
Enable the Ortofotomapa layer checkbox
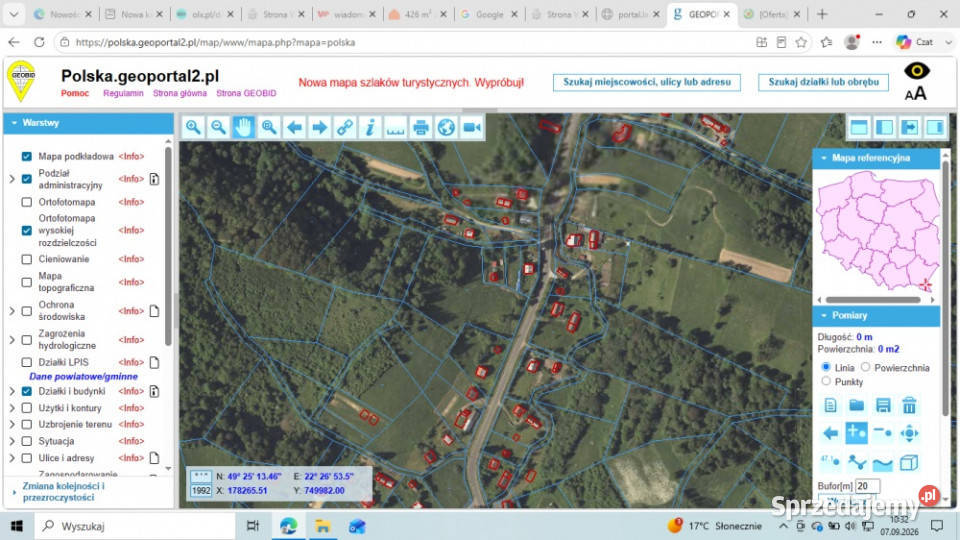point(26,202)
